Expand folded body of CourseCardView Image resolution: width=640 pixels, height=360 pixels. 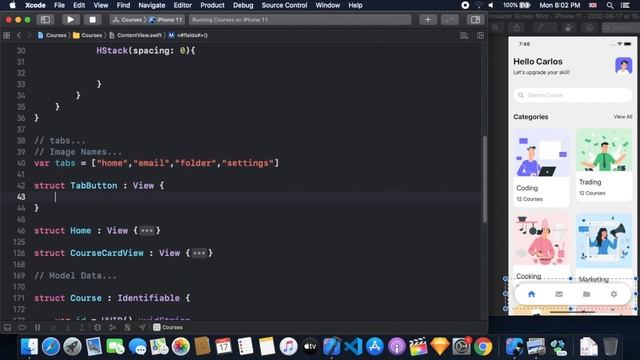pyautogui.click(x=199, y=253)
